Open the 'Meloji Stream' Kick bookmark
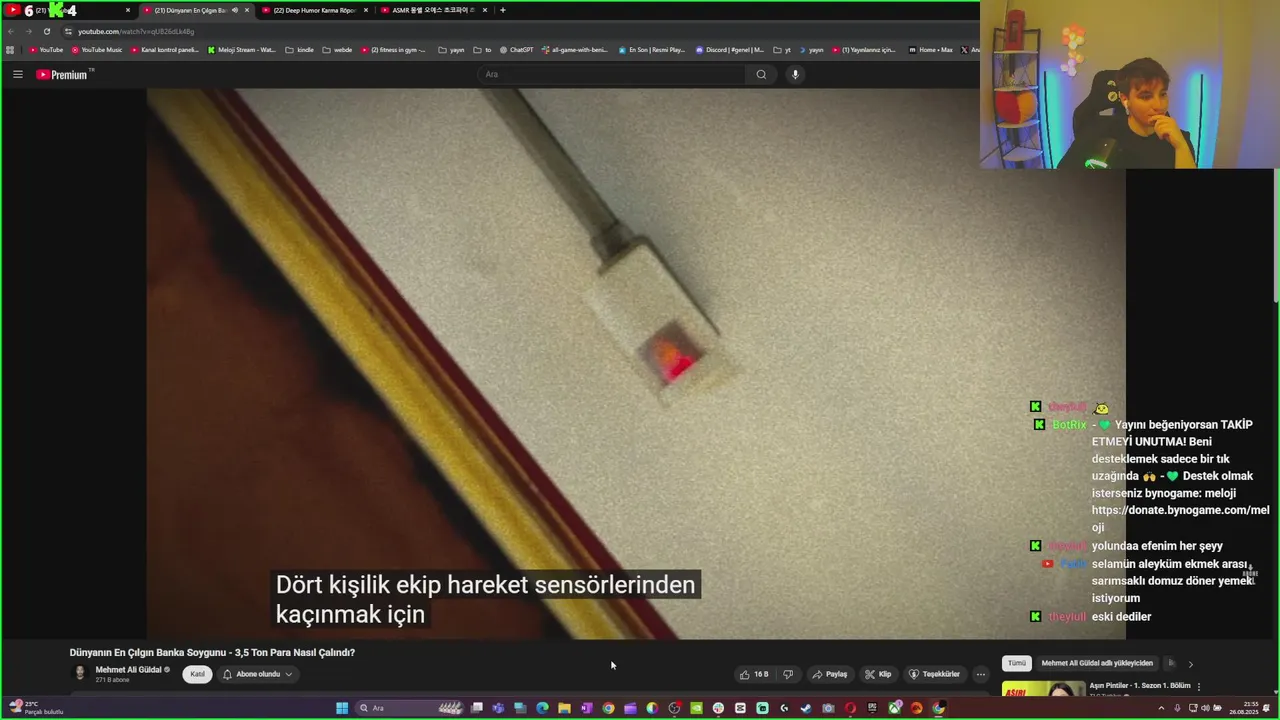This screenshot has height=720, width=1280. click(241, 49)
